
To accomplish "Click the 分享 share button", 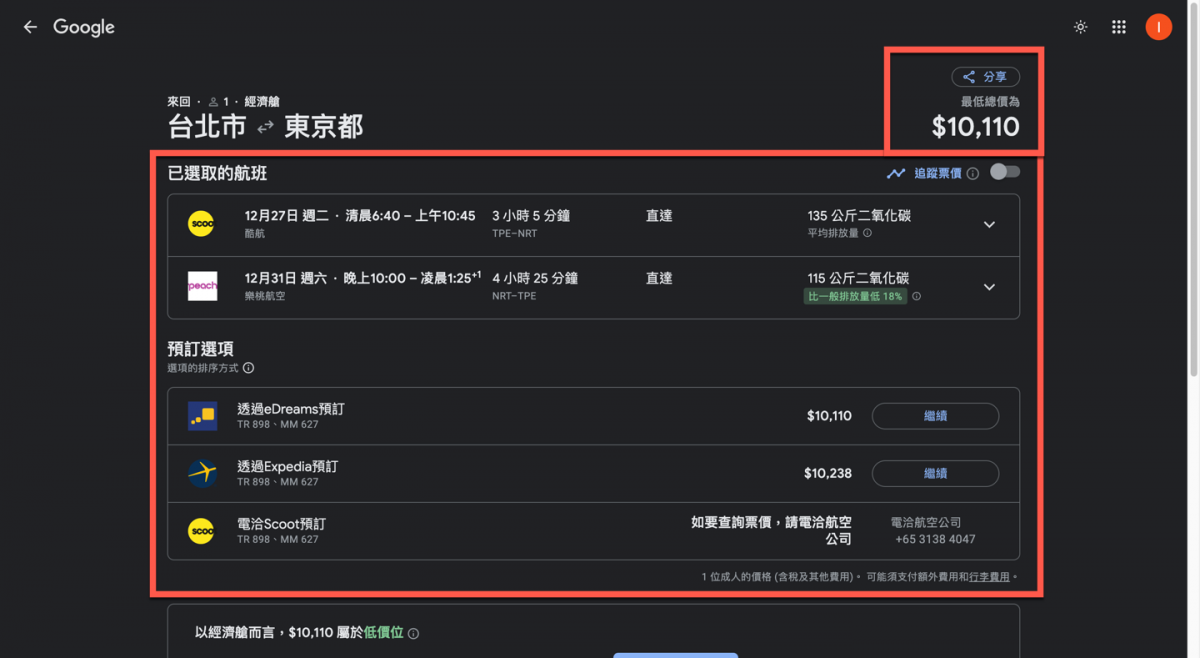I will point(985,77).
